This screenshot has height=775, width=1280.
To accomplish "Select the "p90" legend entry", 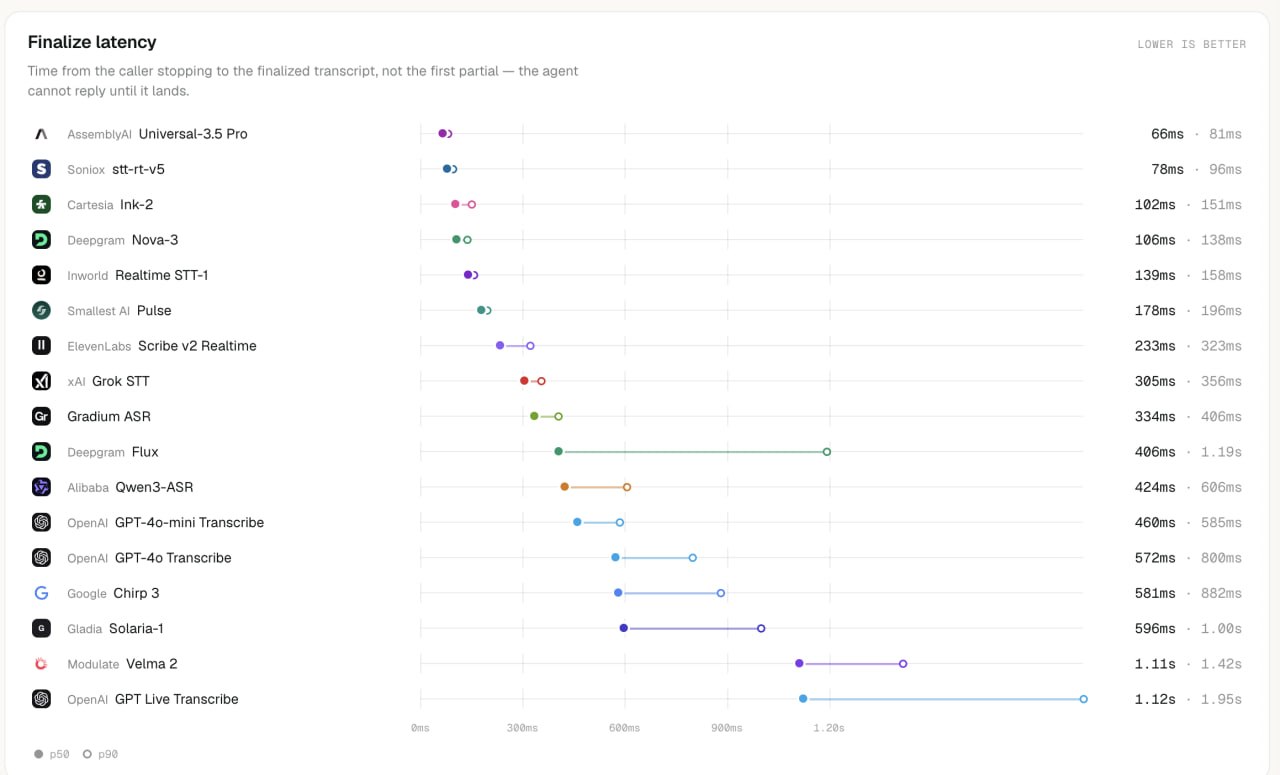I will pos(100,754).
